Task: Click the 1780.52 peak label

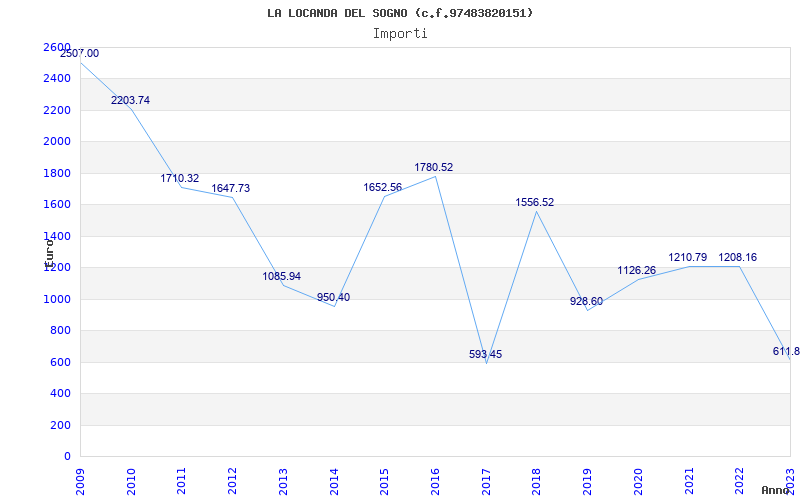Action: click(x=434, y=167)
